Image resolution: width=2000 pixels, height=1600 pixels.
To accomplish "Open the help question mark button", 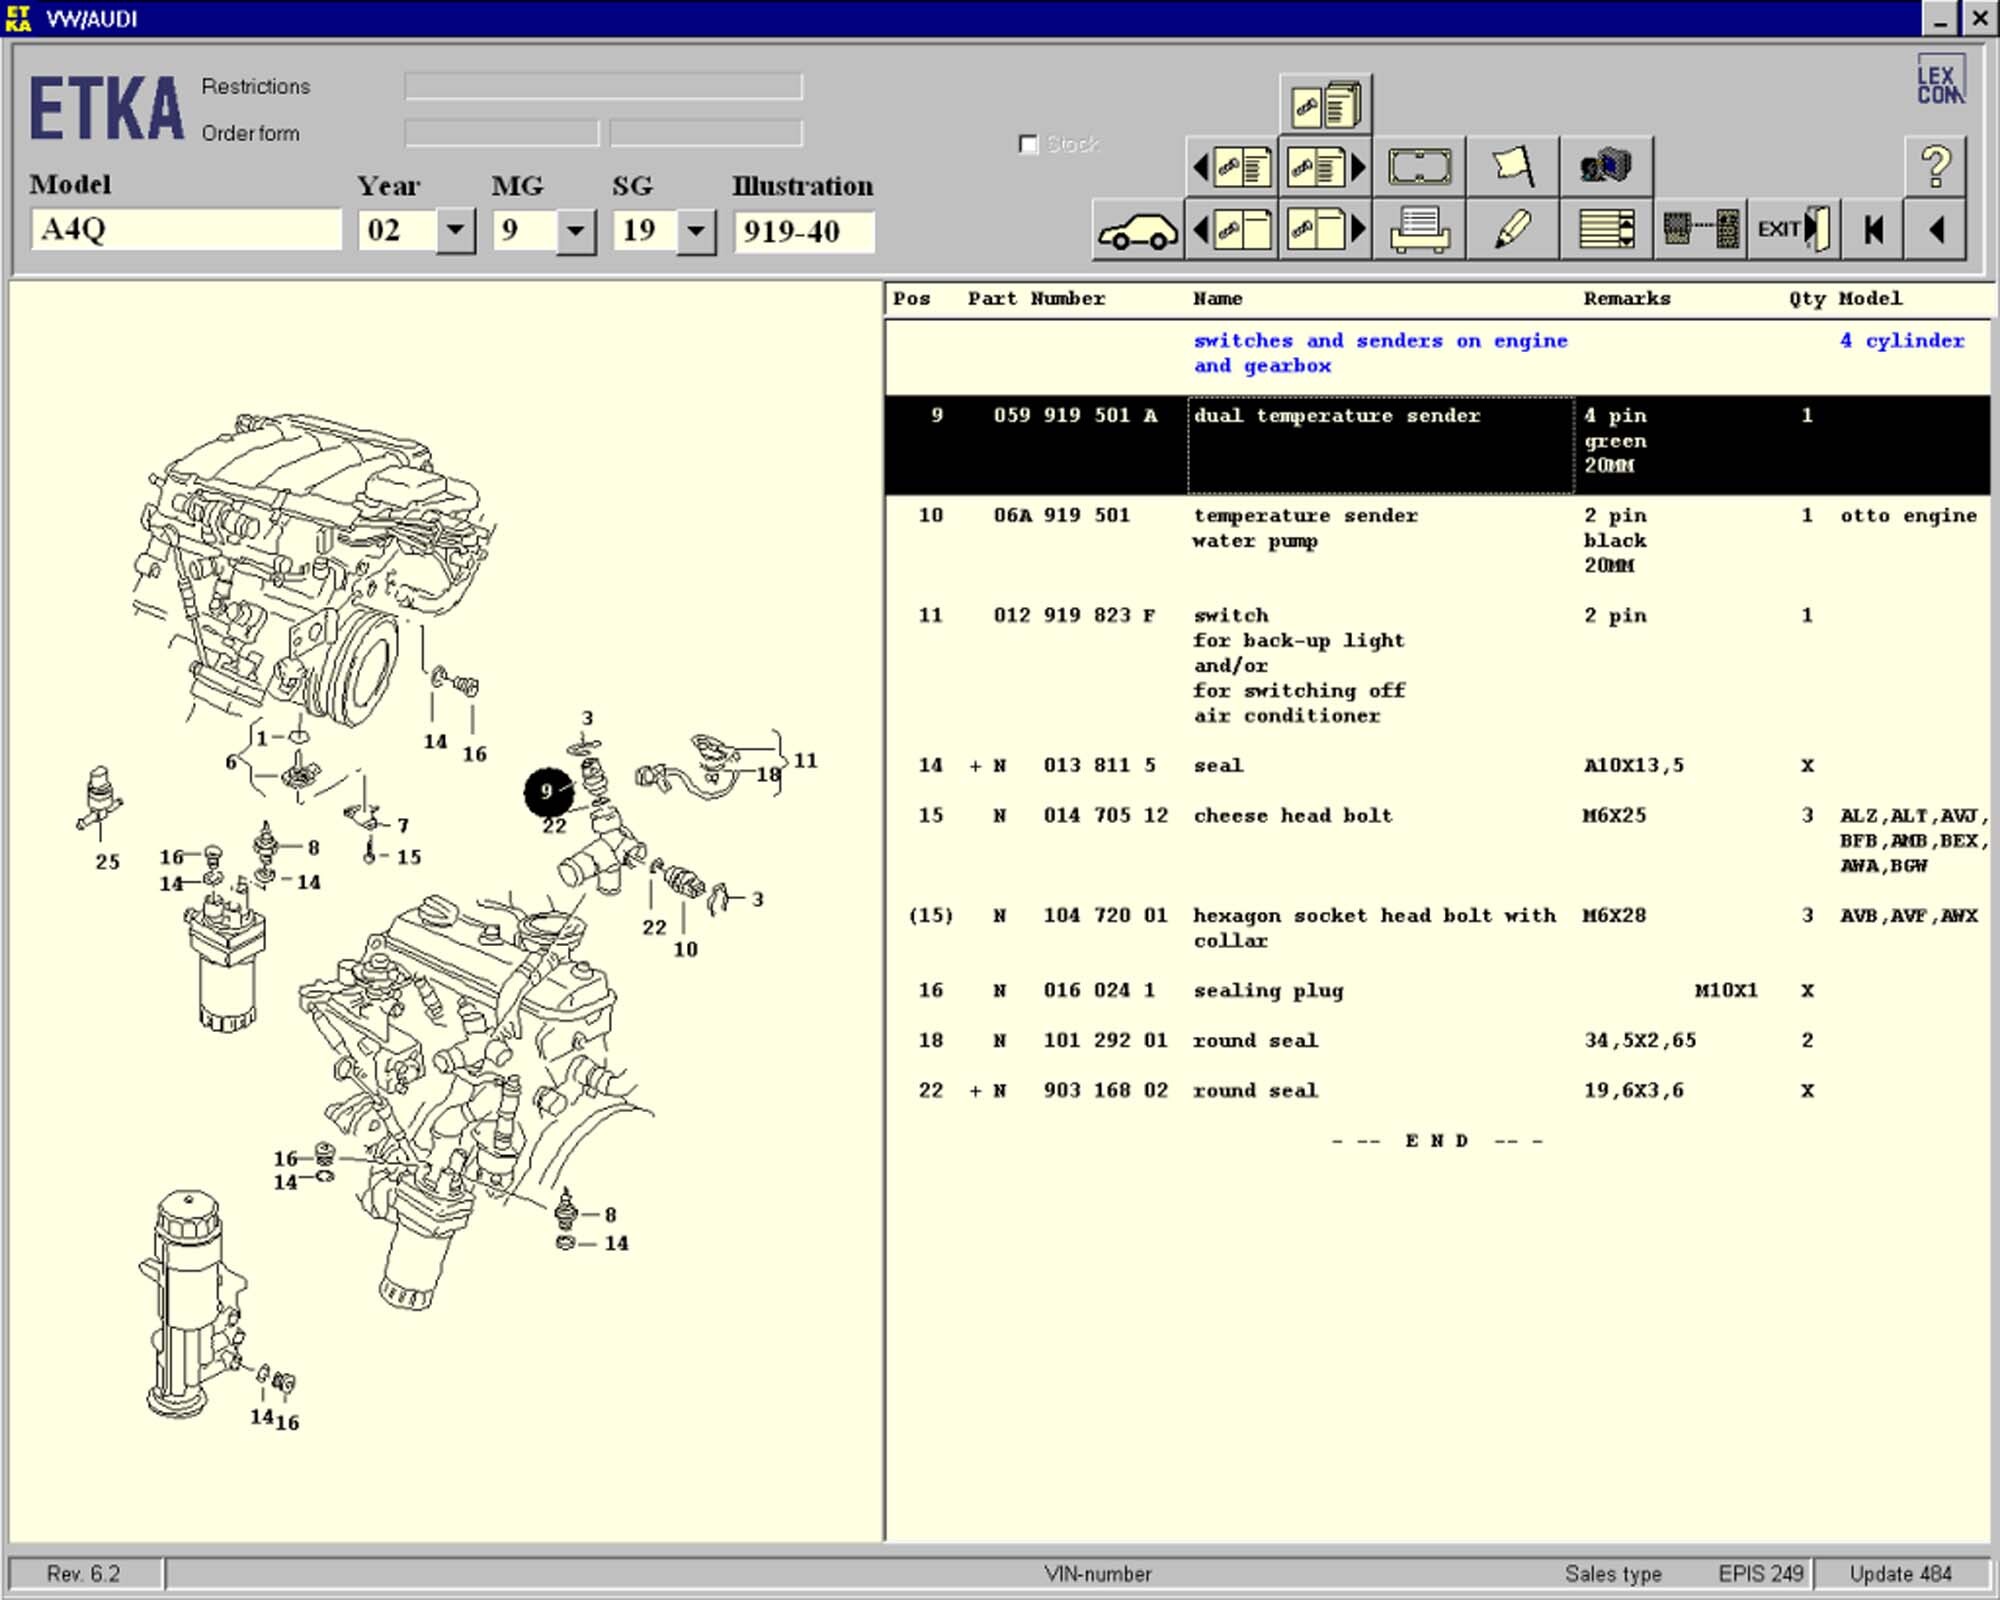I will point(1935,167).
